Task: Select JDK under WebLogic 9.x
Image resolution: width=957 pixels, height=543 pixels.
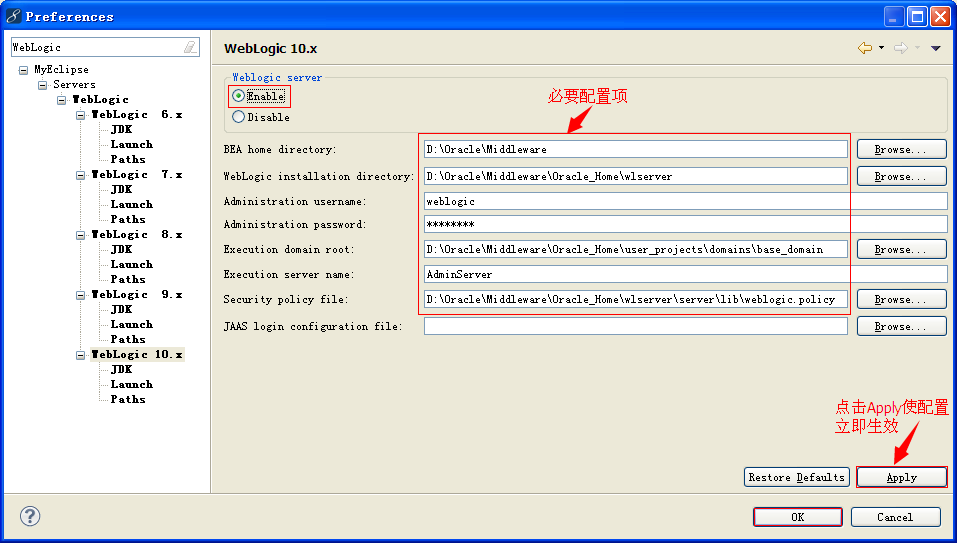Action: pyautogui.click(x=121, y=309)
